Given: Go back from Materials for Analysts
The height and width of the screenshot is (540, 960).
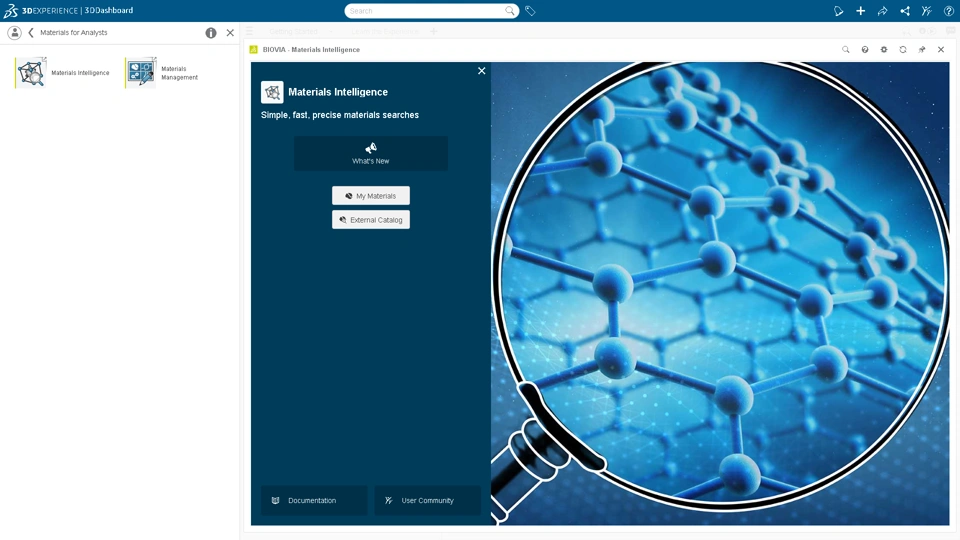Looking at the screenshot, I should coord(31,32).
